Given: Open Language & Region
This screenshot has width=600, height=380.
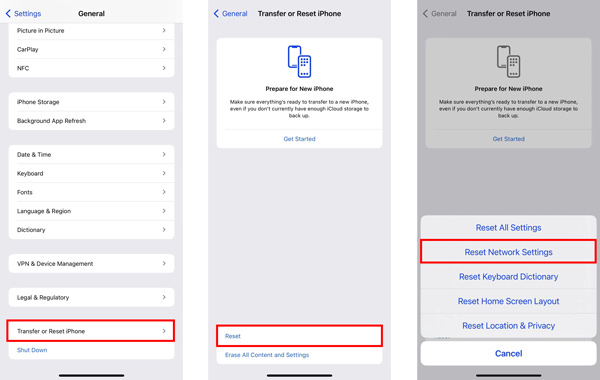Looking at the screenshot, I should 91,211.
